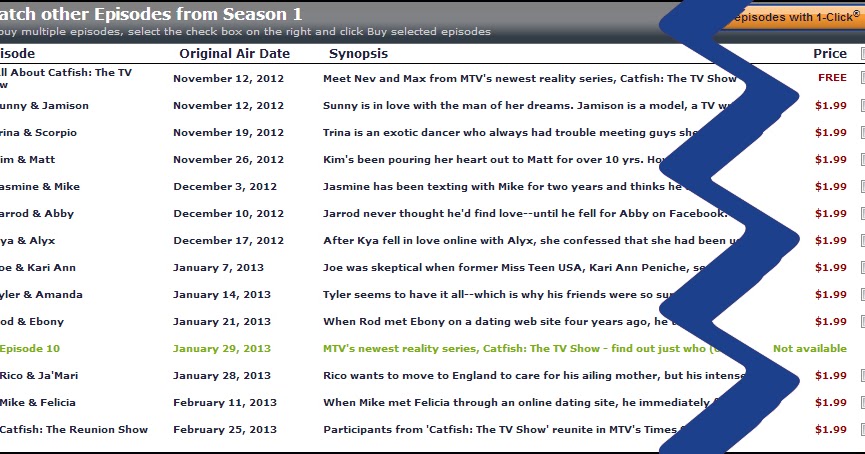
Task: Click the 'Trina is an exotic dancer' synopsis
Action: 510,132
